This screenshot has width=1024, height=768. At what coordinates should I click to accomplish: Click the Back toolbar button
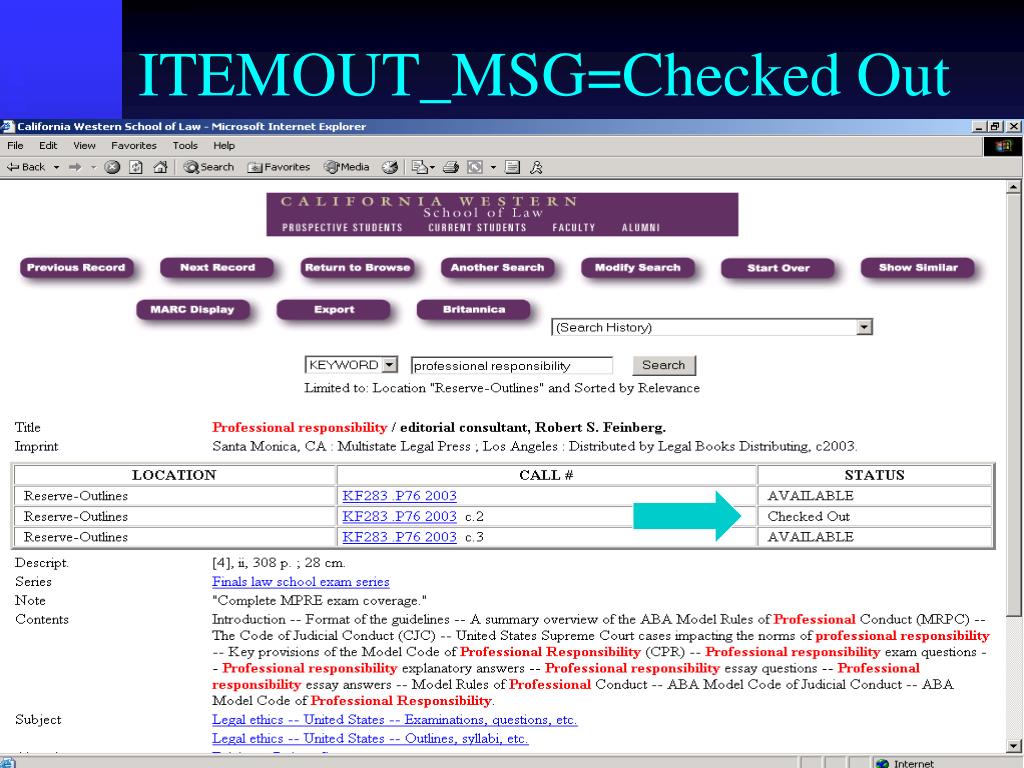[x=26, y=167]
